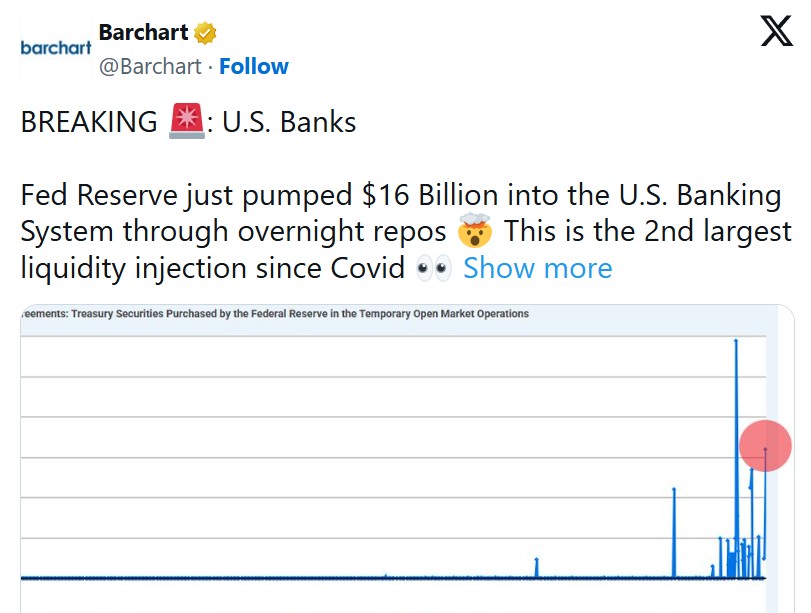
Task: Click the Barchart verified badge
Action: coord(204,31)
